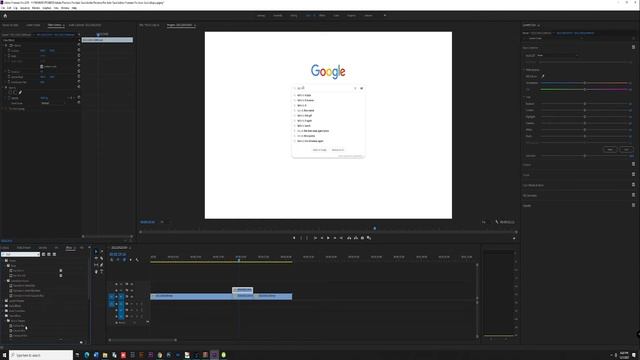This screenshot has height=360, width=640.
Task: Click the free-draw bezier mask pen under Opacity
Action: (x=20, y=93)
